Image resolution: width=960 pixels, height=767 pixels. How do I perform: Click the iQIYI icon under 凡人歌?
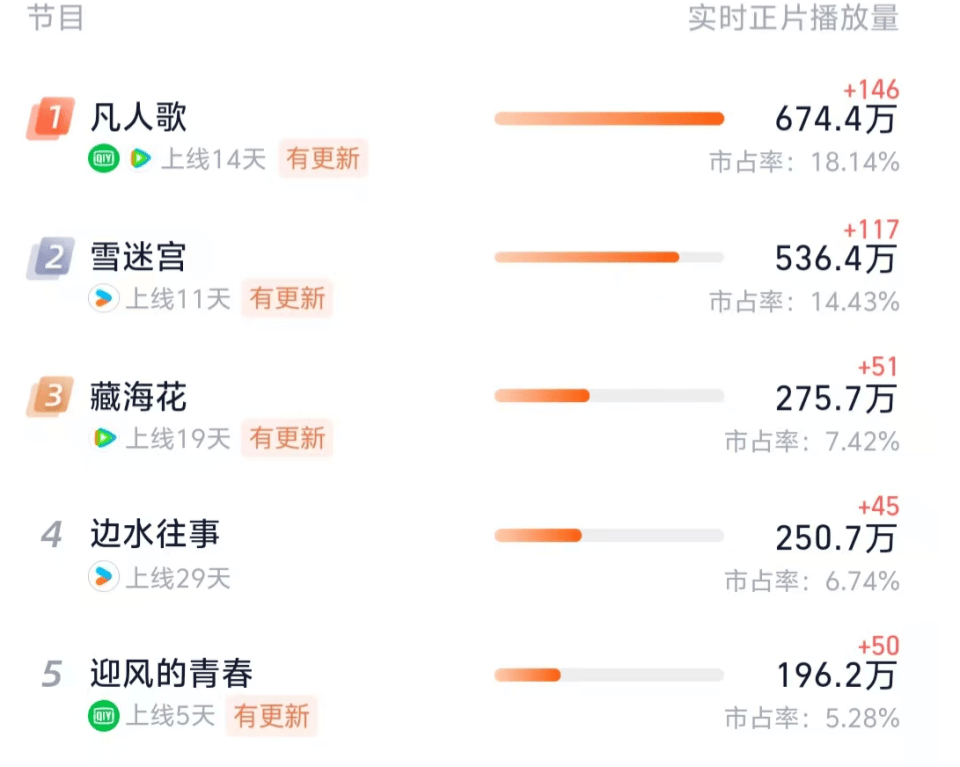point(103,158)
